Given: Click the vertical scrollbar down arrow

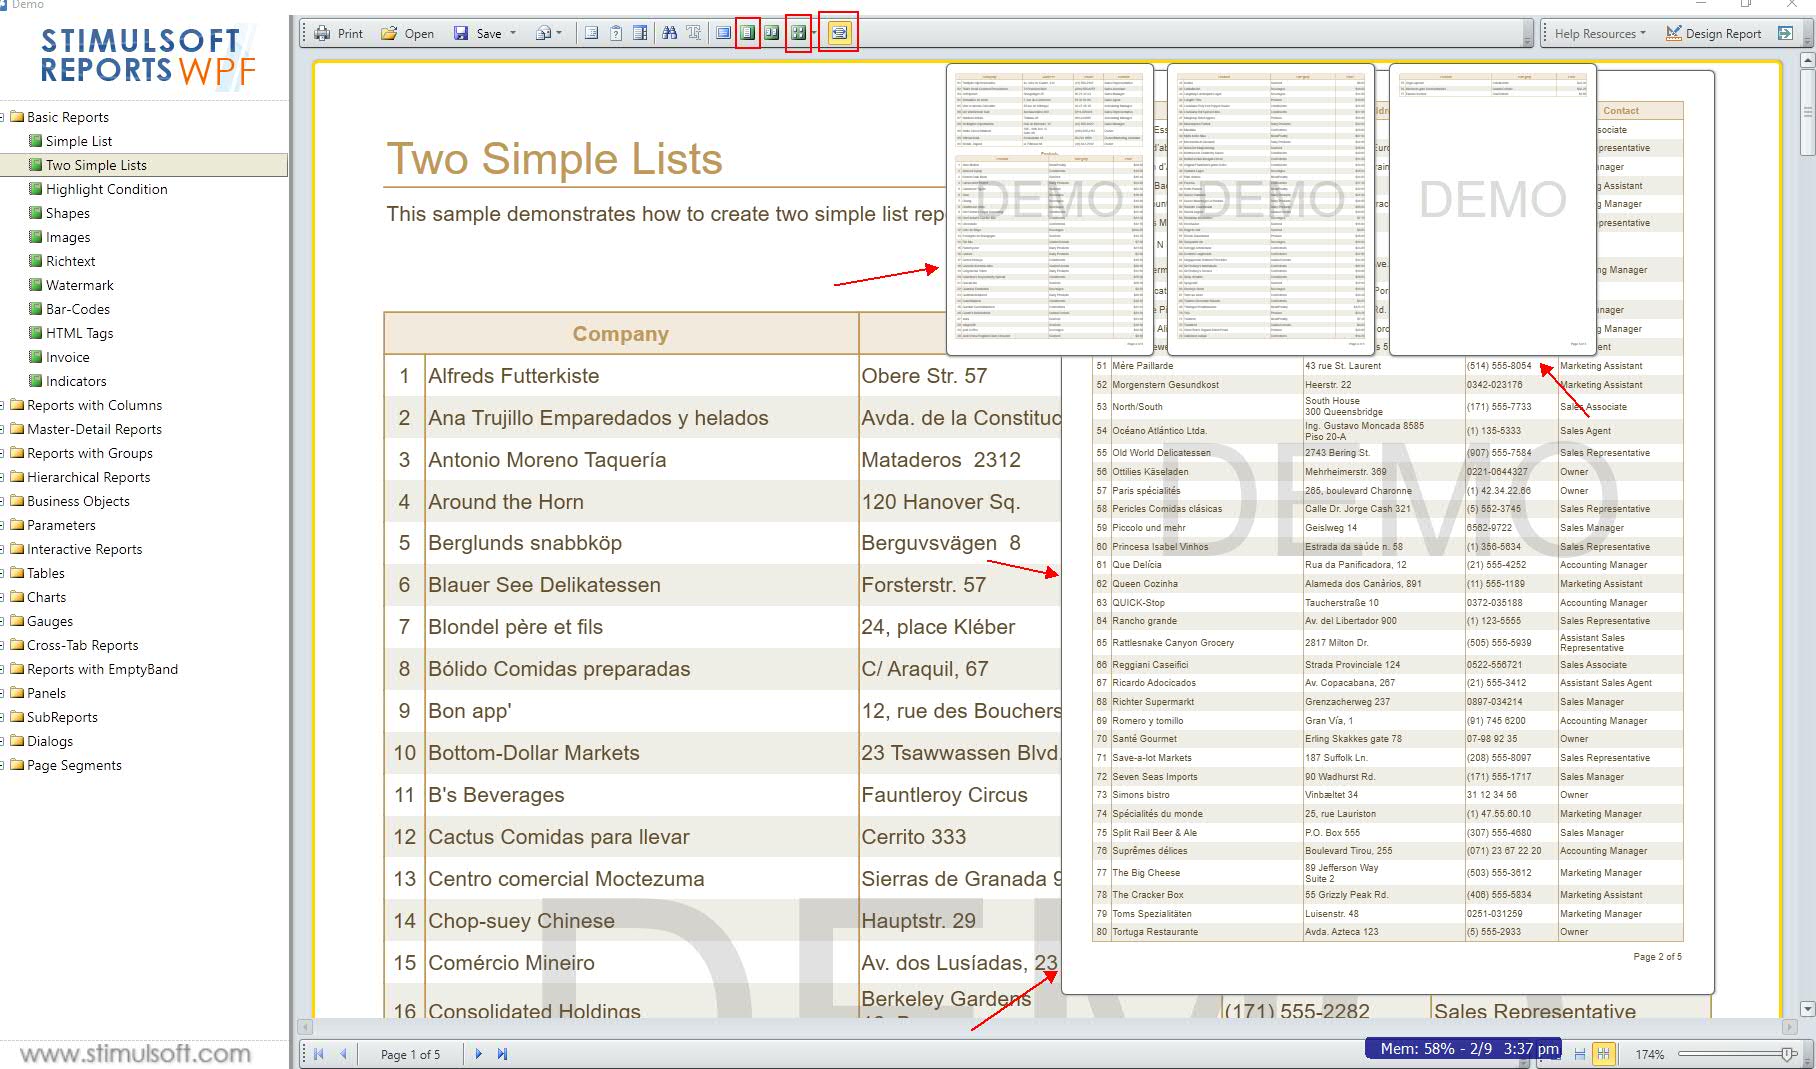Looking at the screenshot, I should click(1807, 1009).
